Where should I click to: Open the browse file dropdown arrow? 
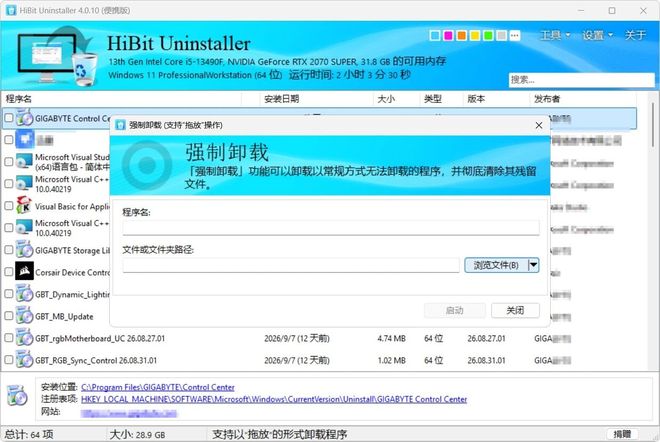[533, 265]
